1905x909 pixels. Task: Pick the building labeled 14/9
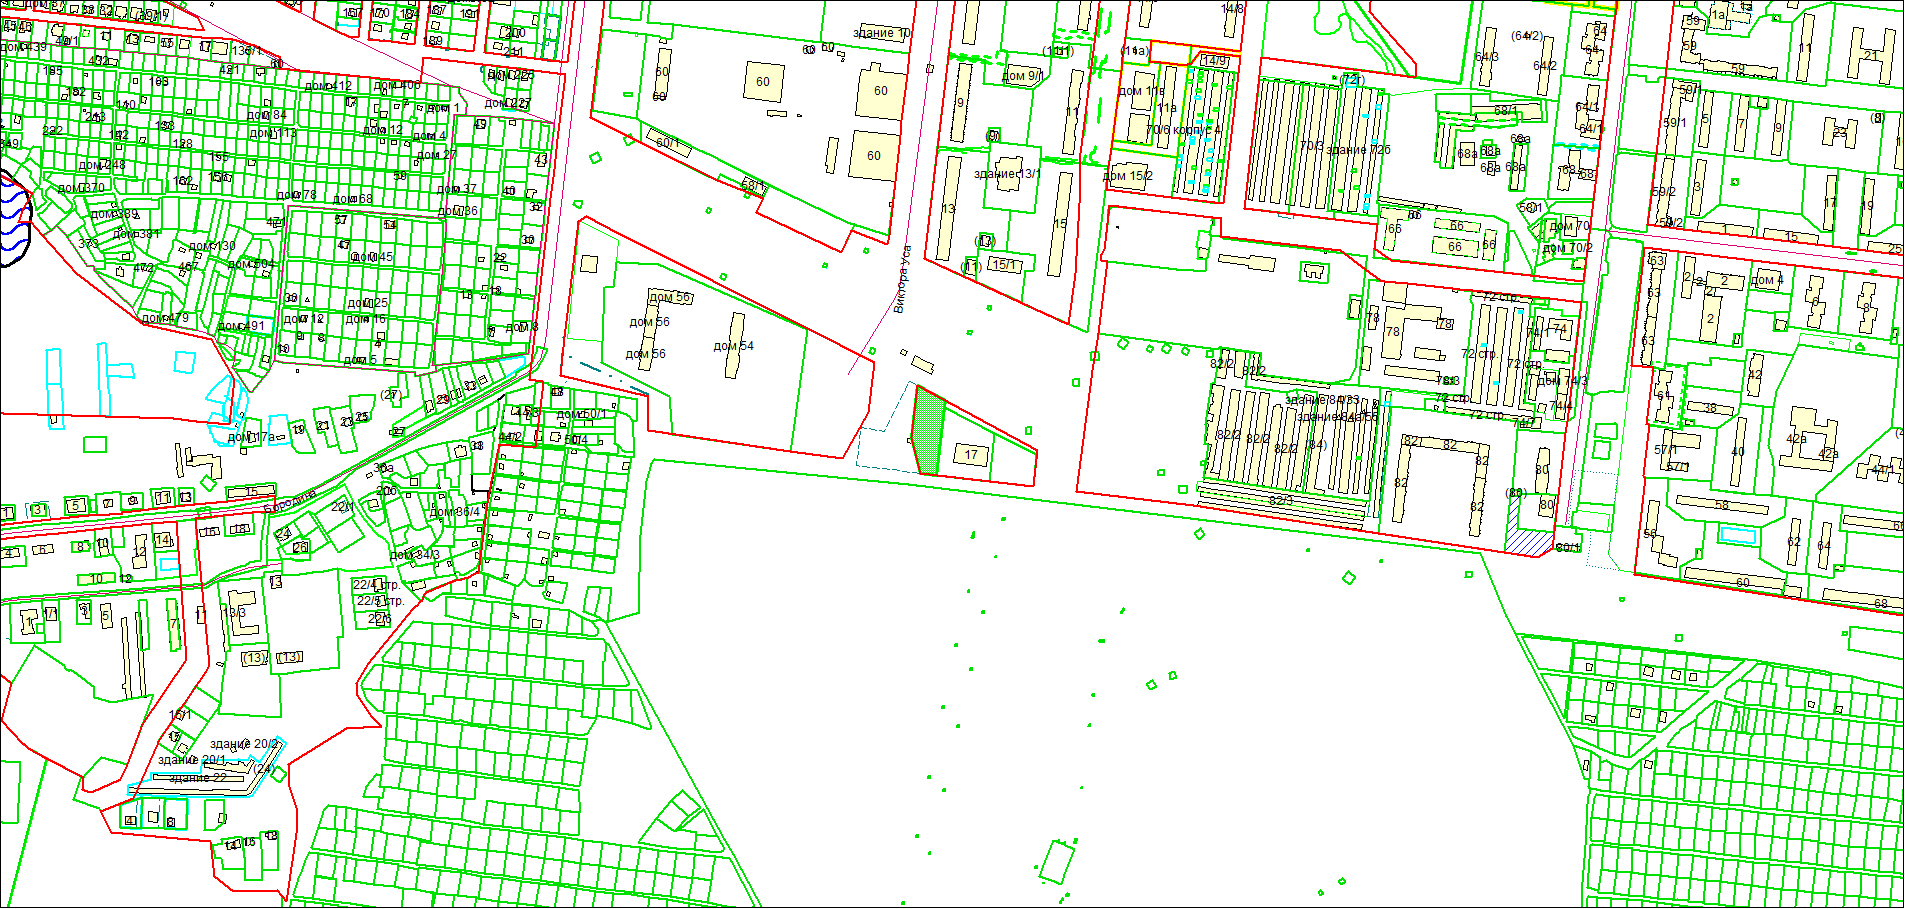click(1214, 61)
